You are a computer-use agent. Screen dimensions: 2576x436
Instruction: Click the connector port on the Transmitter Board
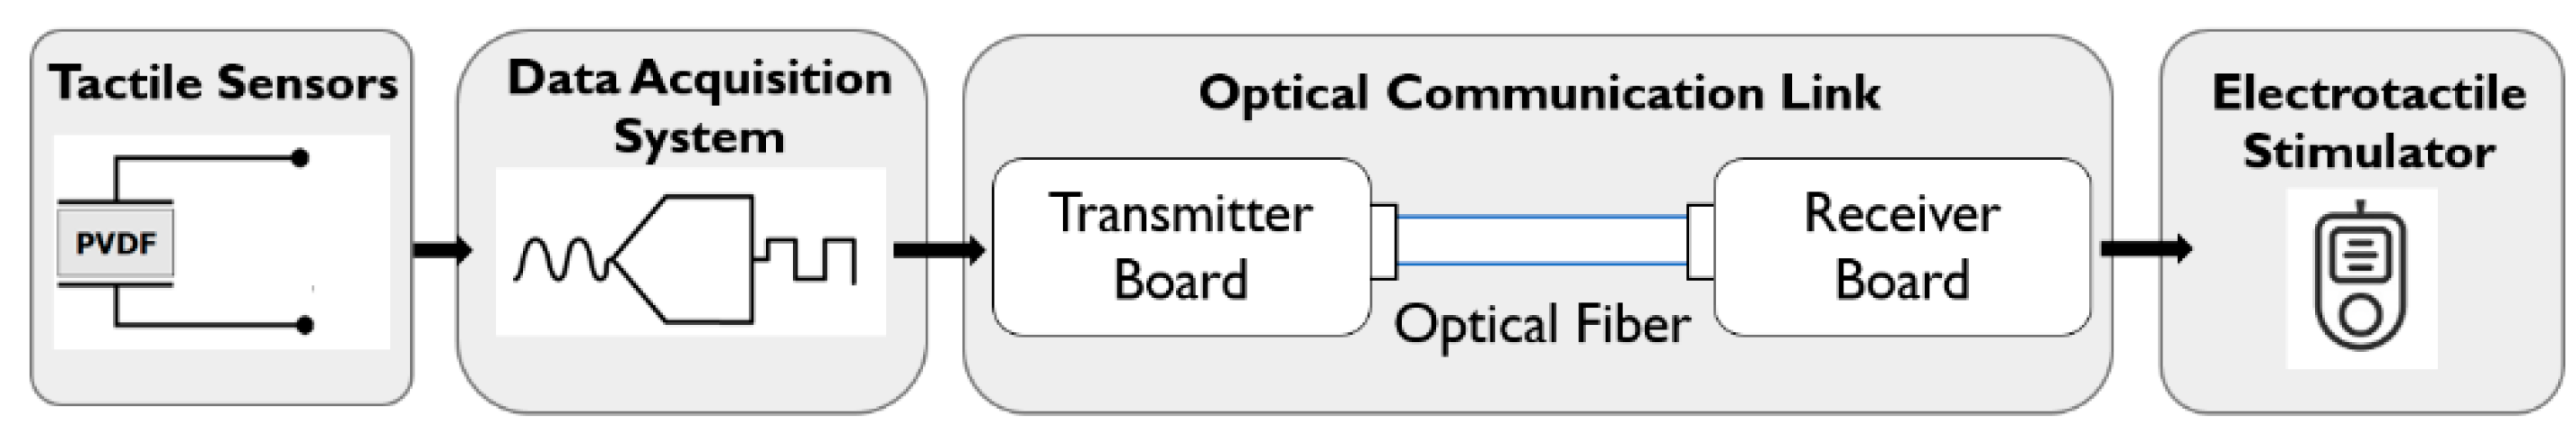point(1384,241)
